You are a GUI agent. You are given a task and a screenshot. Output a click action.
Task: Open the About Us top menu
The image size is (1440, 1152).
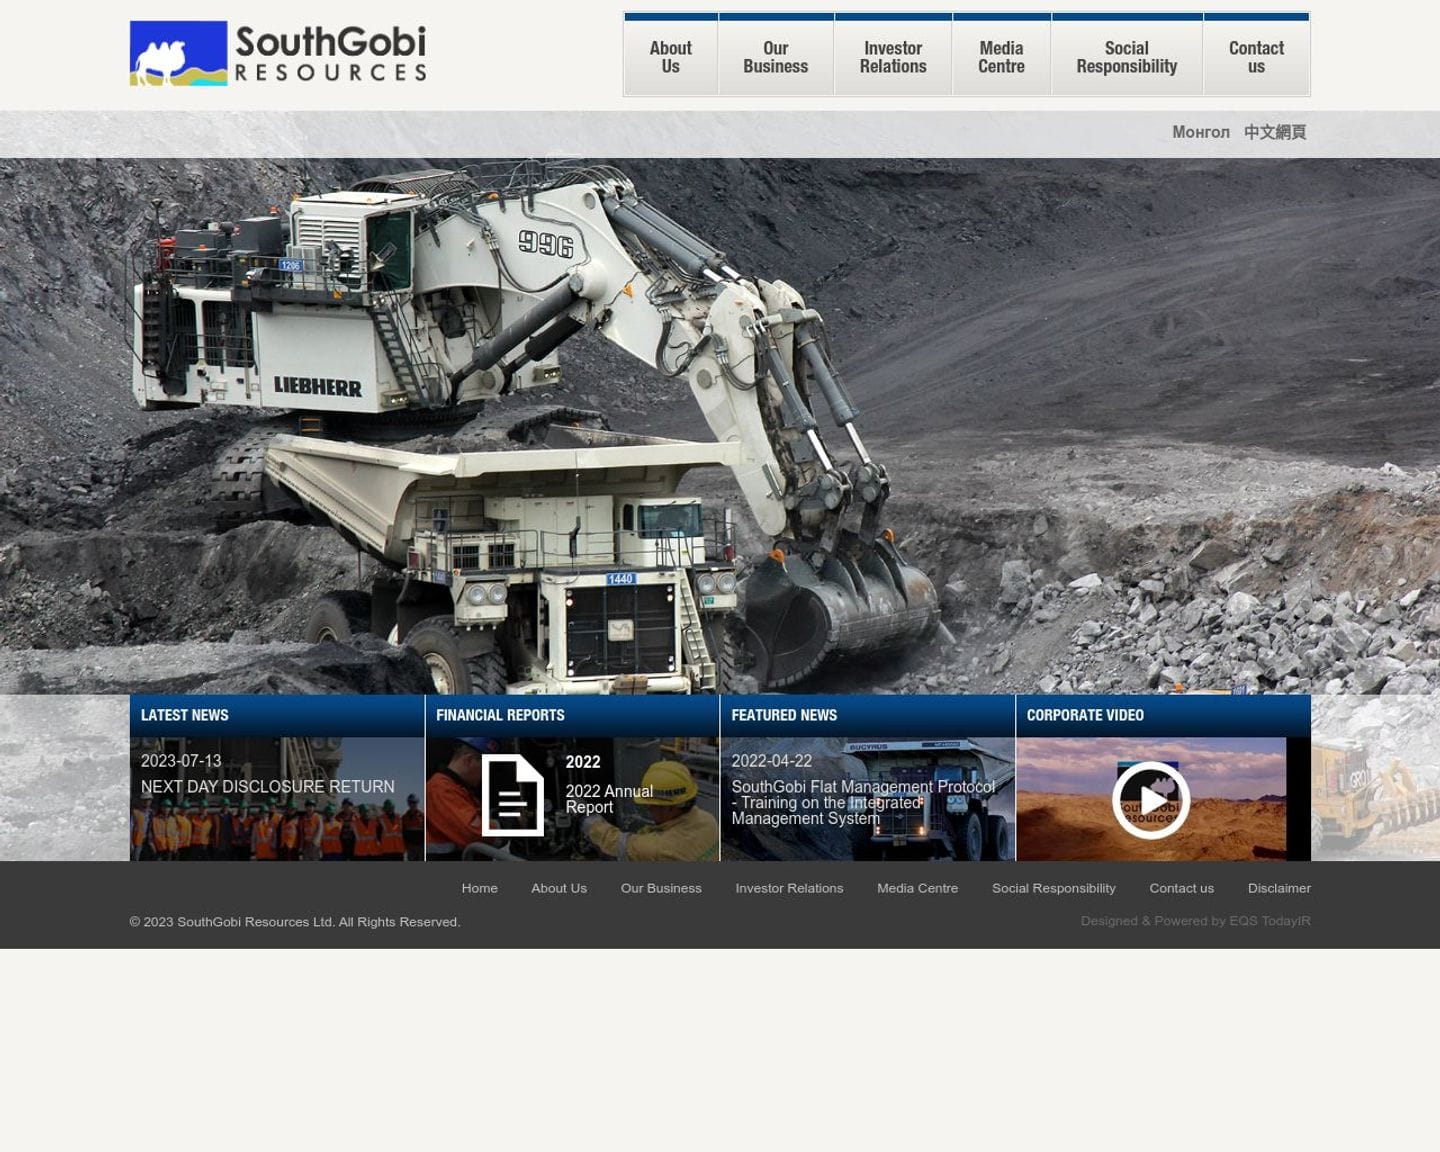670,57
